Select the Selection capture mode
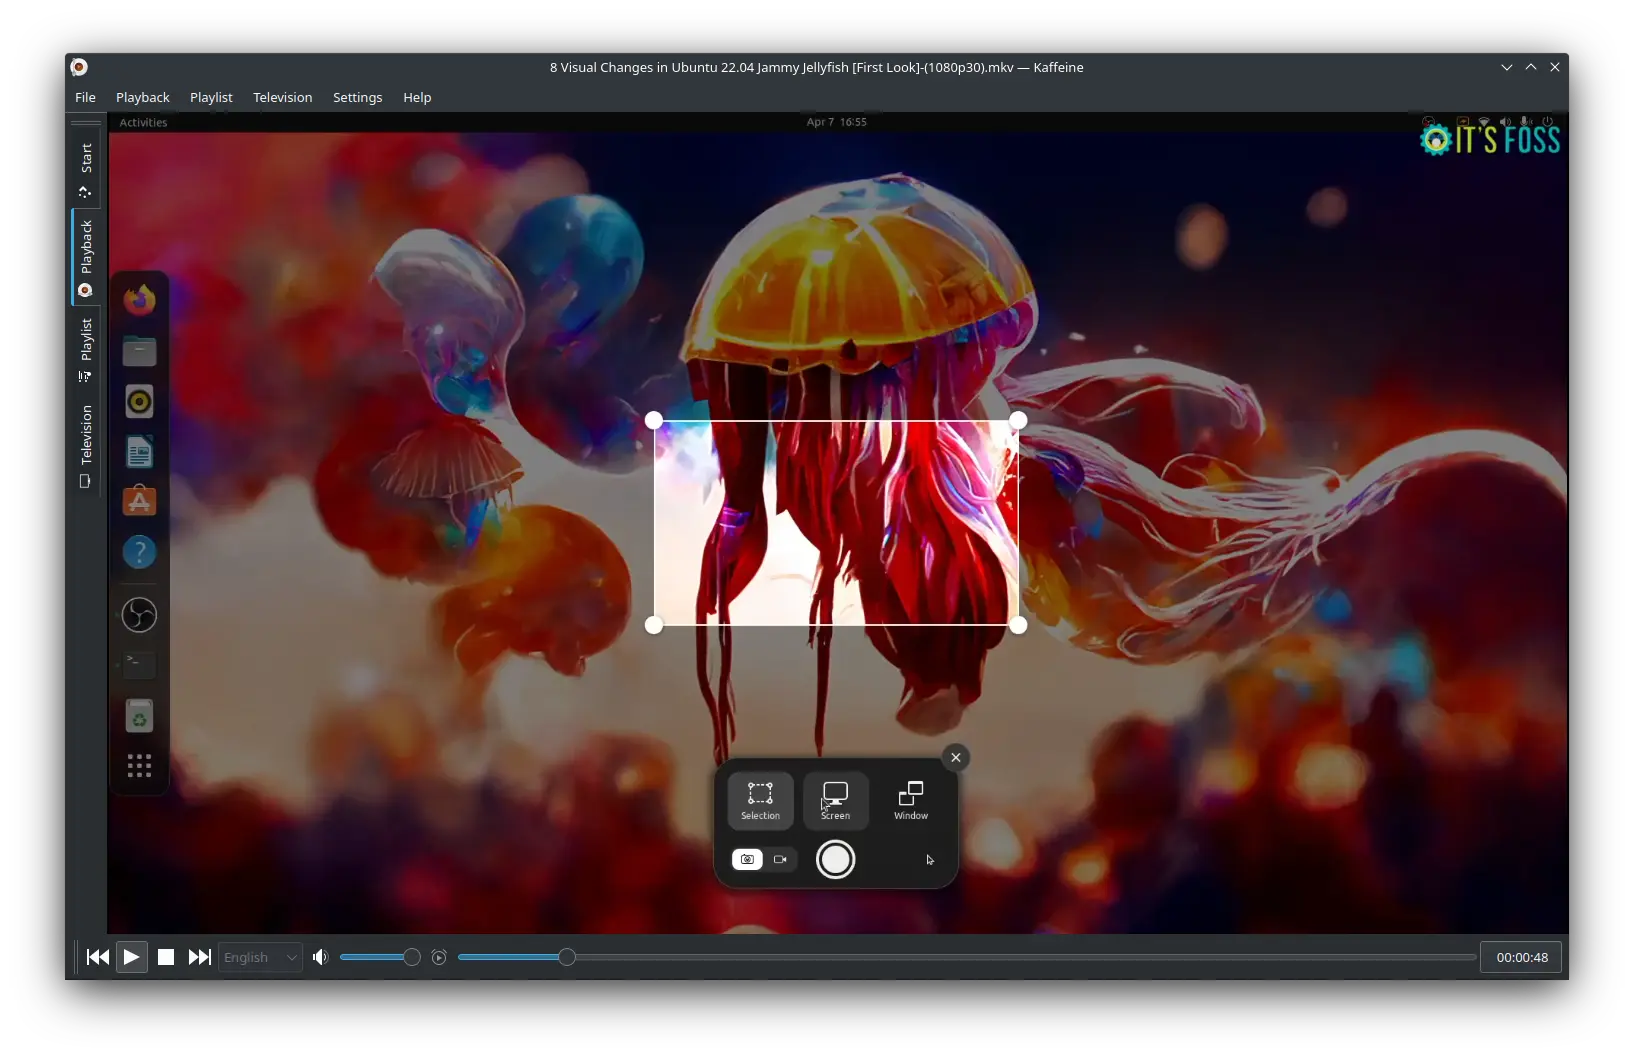1634x1057 pixels. pyautogui.click(x=760, y=801)
